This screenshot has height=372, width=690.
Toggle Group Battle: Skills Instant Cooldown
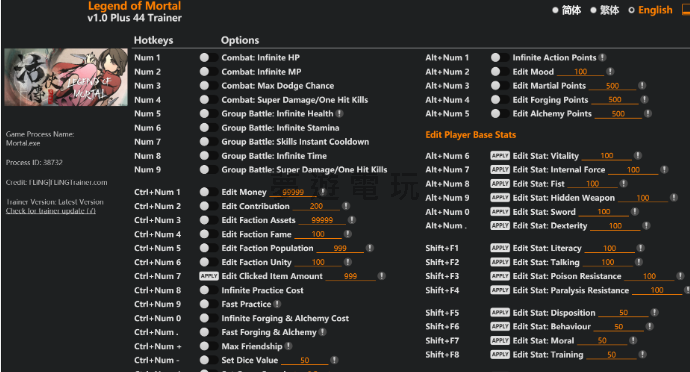(x=208, y=142)
